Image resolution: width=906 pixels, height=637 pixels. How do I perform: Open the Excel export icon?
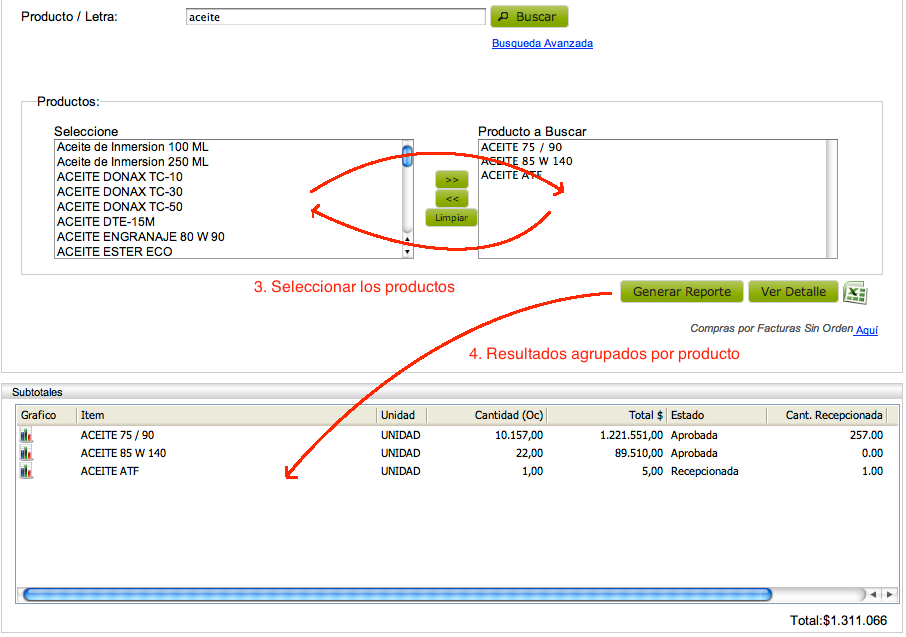[855, 292]
